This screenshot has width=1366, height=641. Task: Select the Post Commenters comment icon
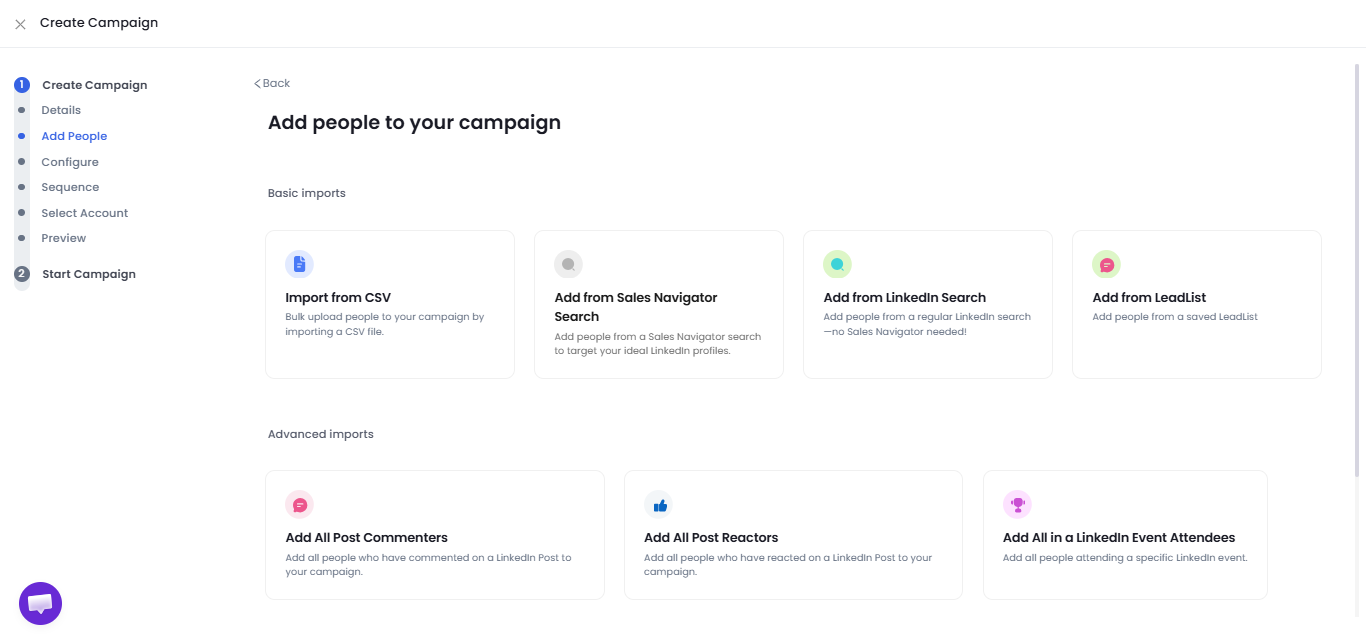(299, 504)
